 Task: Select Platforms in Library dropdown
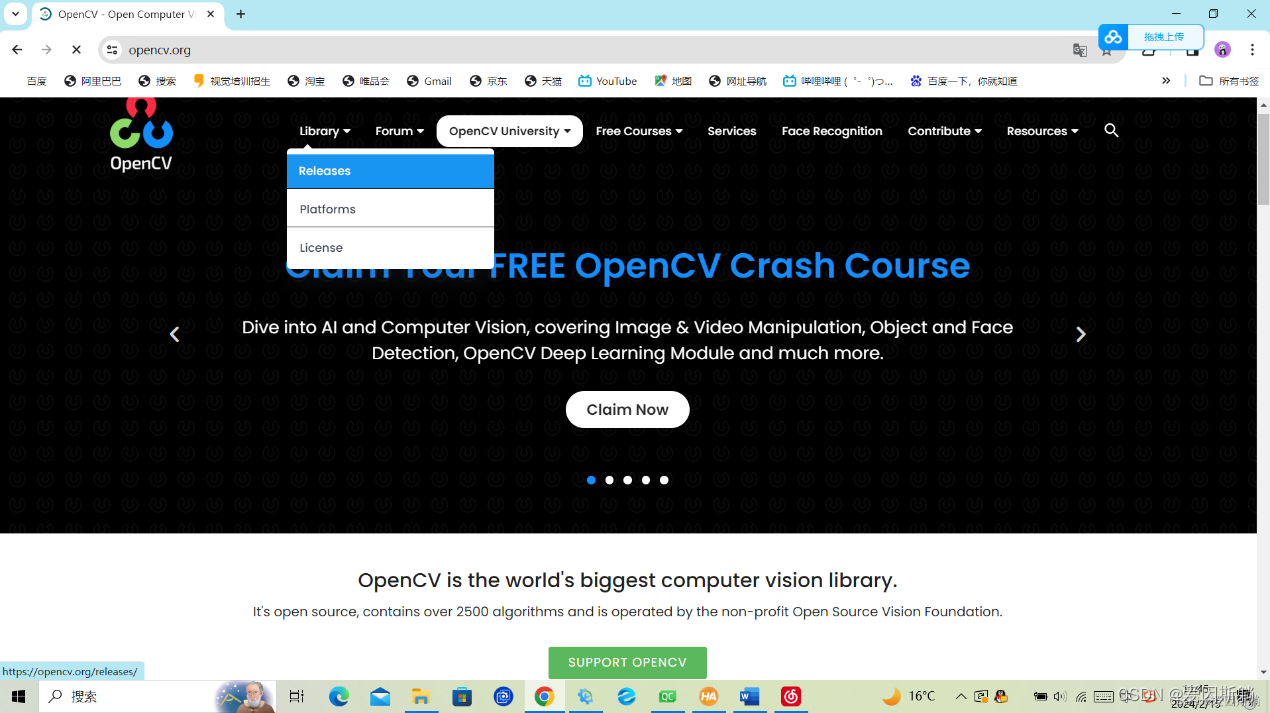(x=390, y=209)
